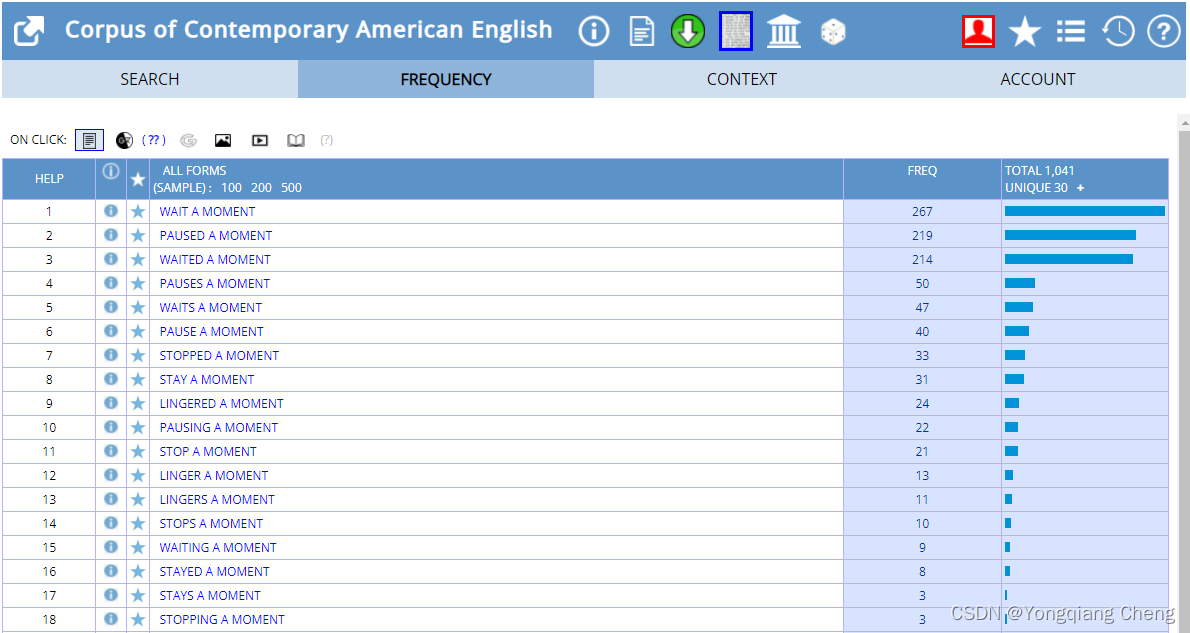This screenshot has width=1190, height=633.
Task: Select the dictionary book ON CLICK icon
Action: (296, 140)
